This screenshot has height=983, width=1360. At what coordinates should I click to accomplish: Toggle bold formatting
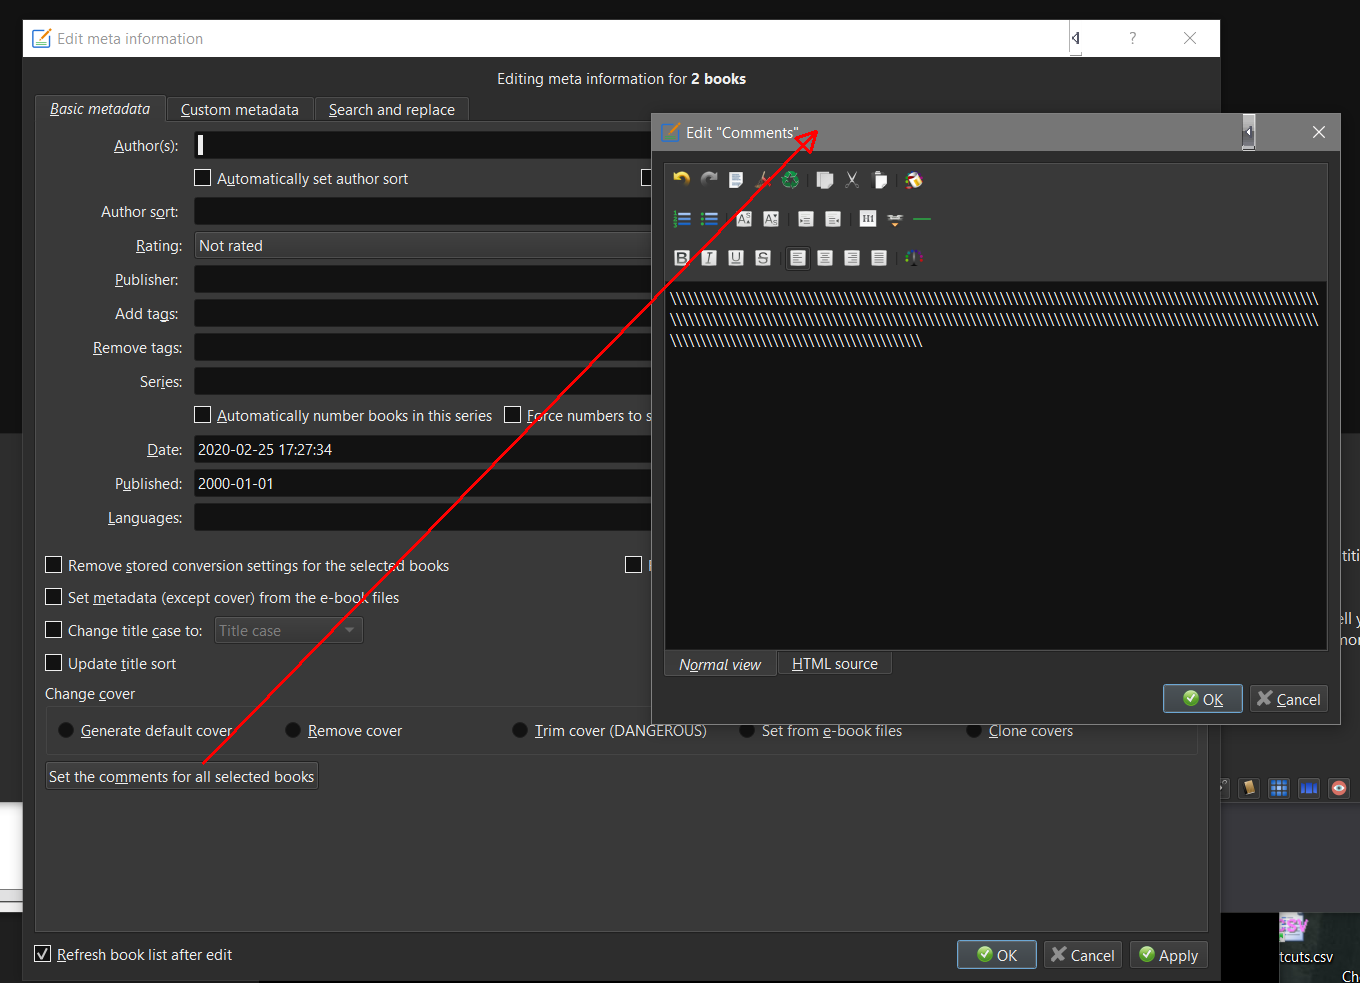point(682,258)
